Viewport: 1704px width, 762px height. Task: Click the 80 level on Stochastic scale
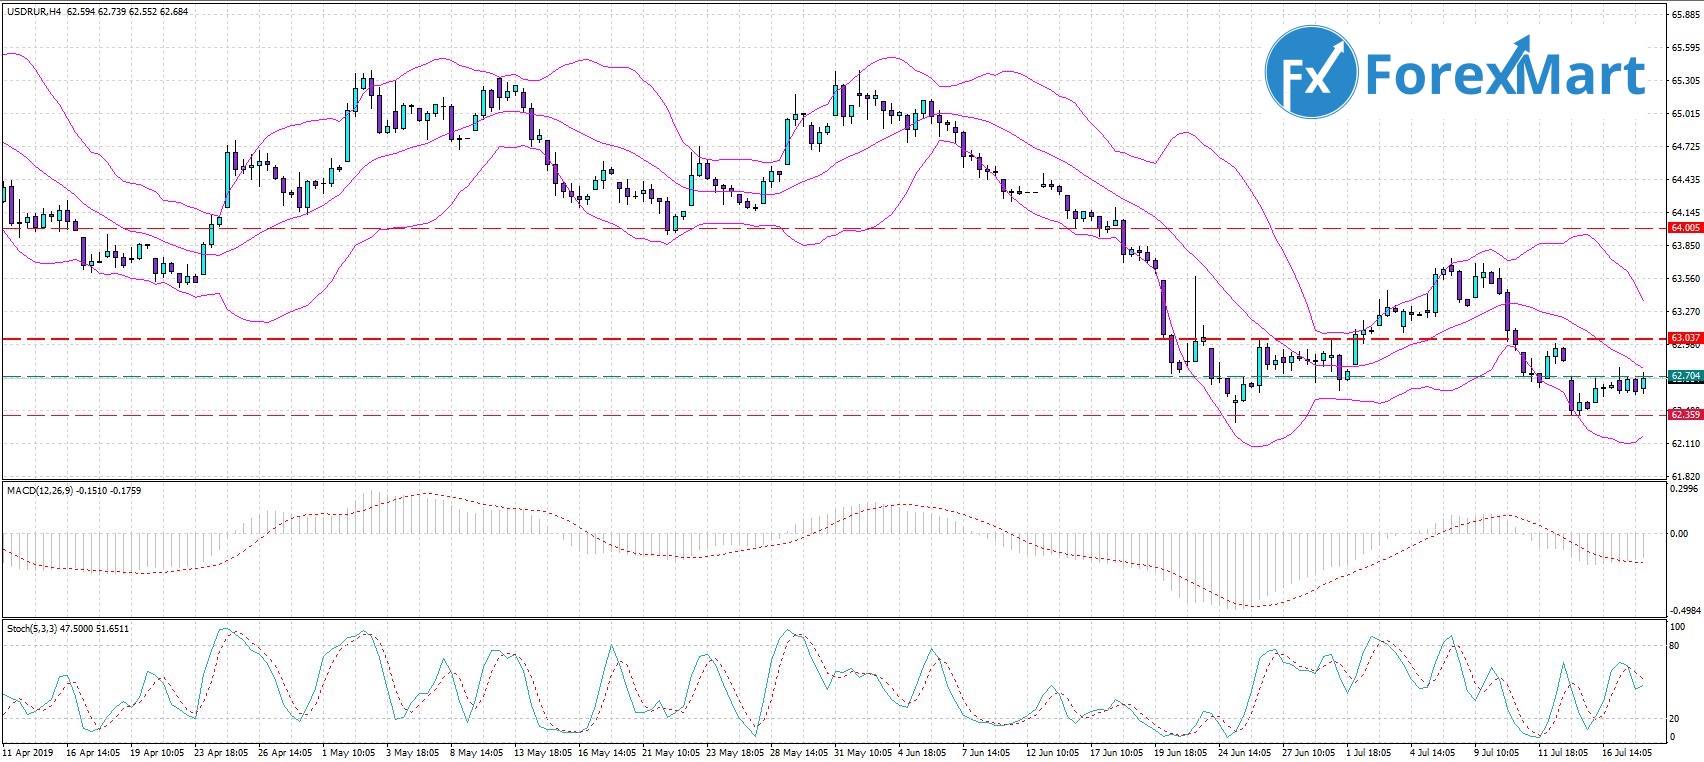(x=1676, y=646)
